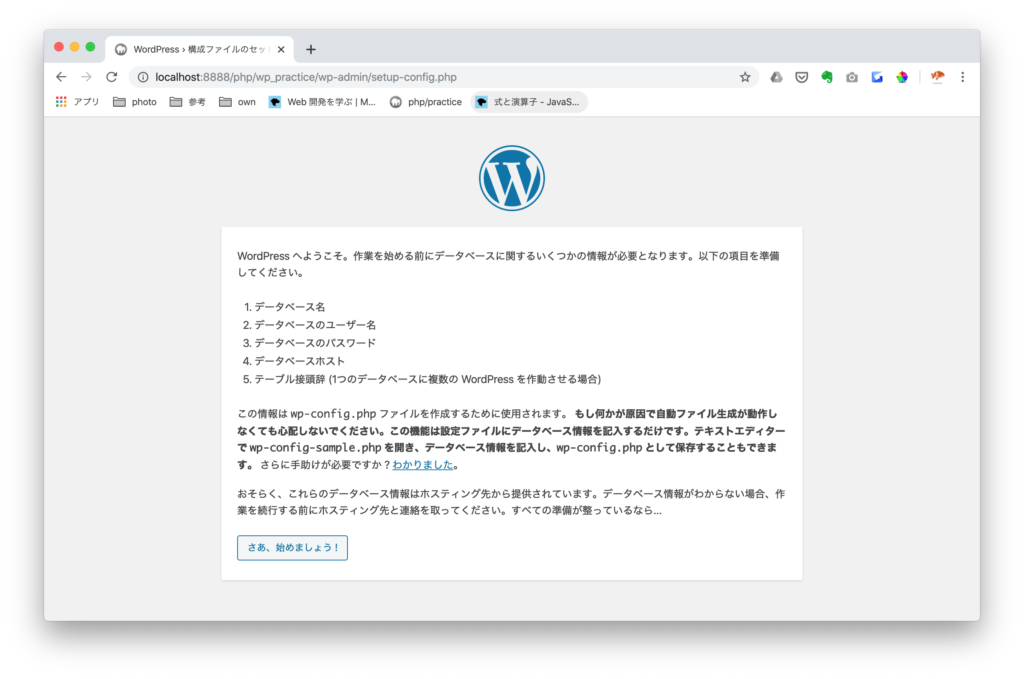This screenshot has height=679, width=1024.
Task: Open the Web 開発を学ぶ bookmark
Action: pyautogui.click(x=322, y=102)
